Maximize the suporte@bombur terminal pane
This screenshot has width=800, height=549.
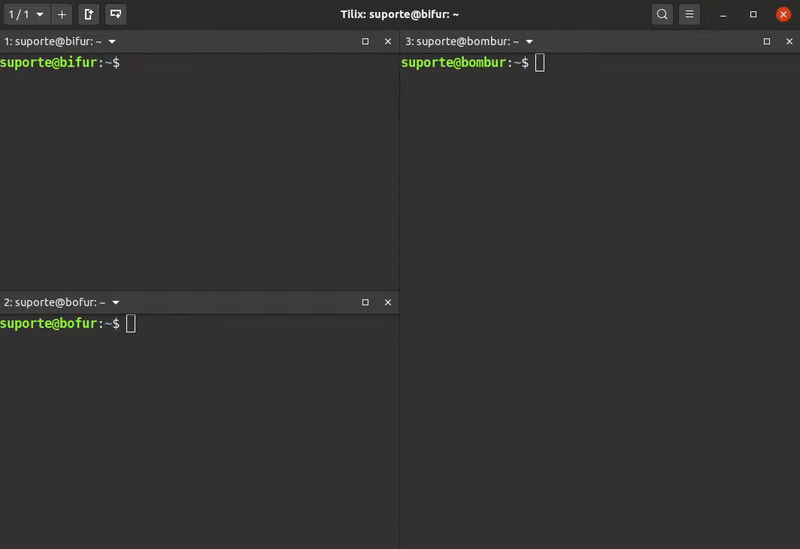point(766,42)
